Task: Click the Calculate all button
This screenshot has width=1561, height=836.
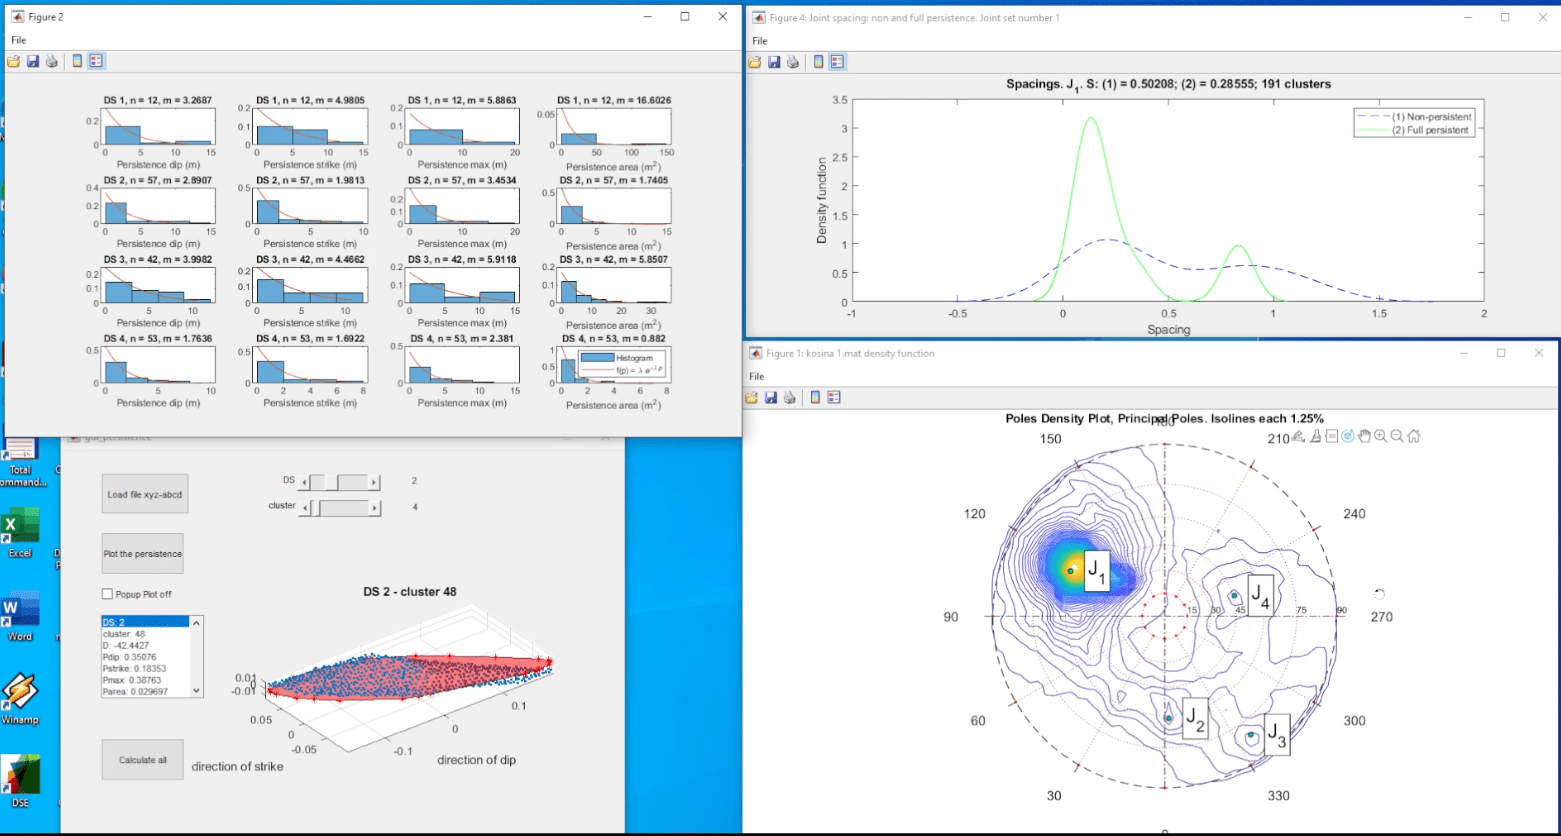Action: click(x=143, y=760)
